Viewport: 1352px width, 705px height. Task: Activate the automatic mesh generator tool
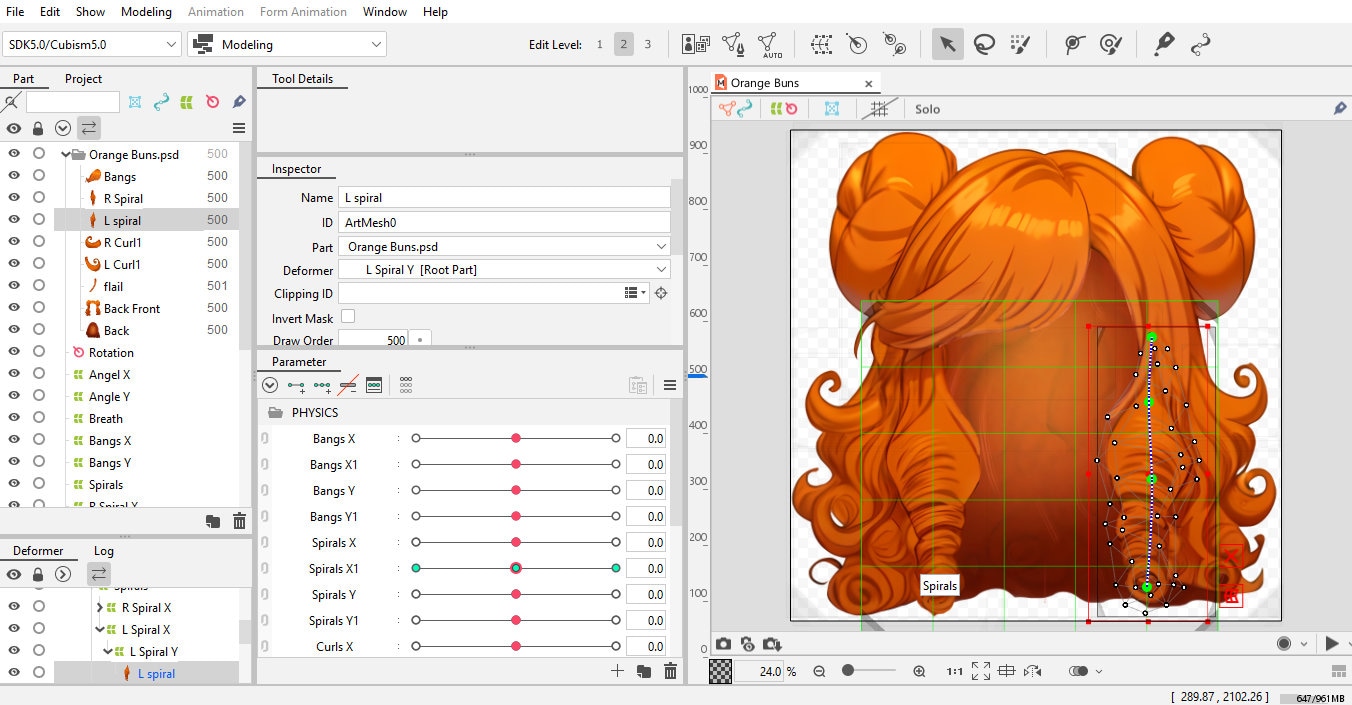point(770,44)
